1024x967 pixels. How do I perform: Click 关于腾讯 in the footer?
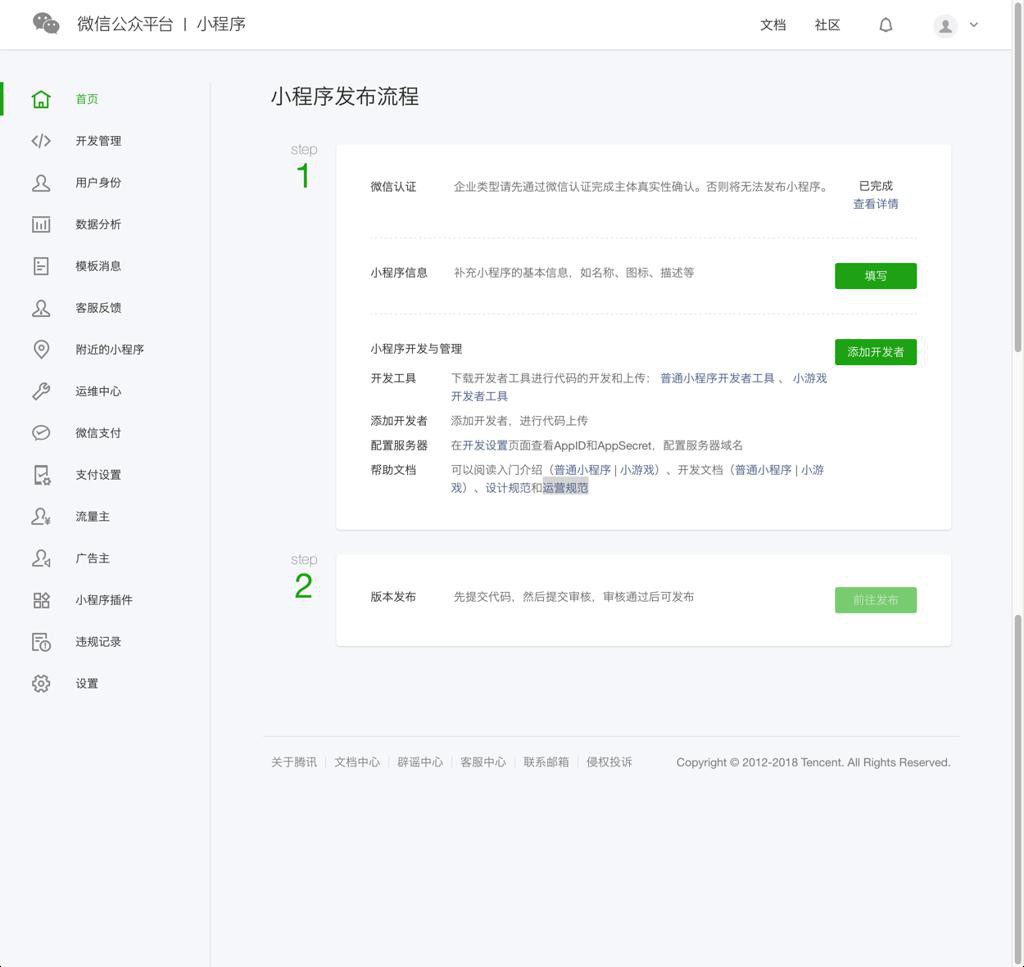pos(294,762)
